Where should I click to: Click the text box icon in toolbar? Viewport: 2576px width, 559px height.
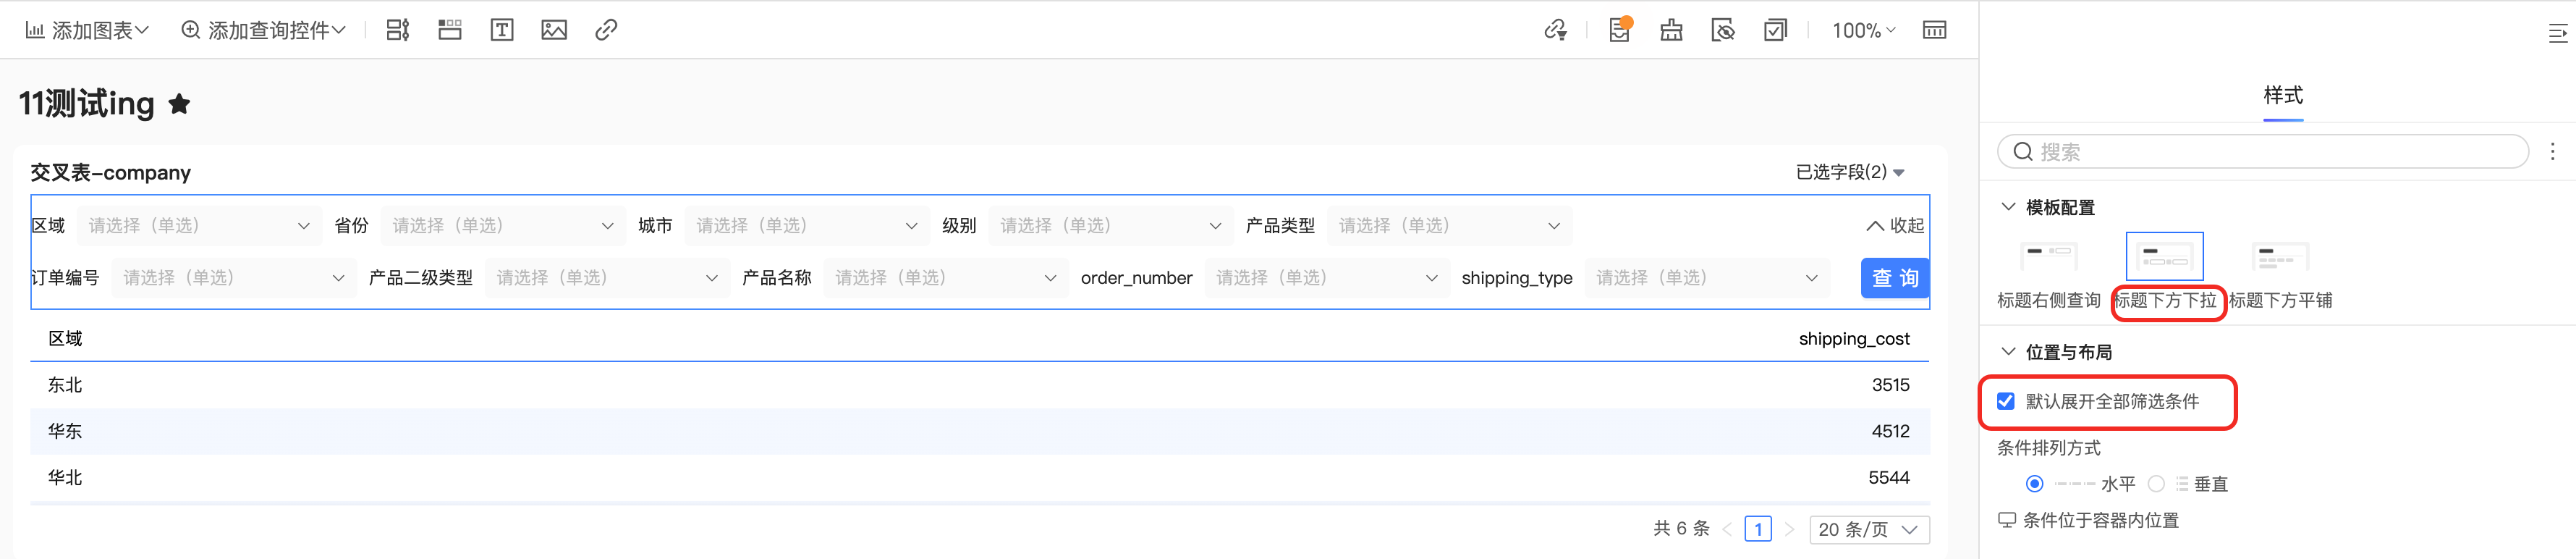(502, 30)
